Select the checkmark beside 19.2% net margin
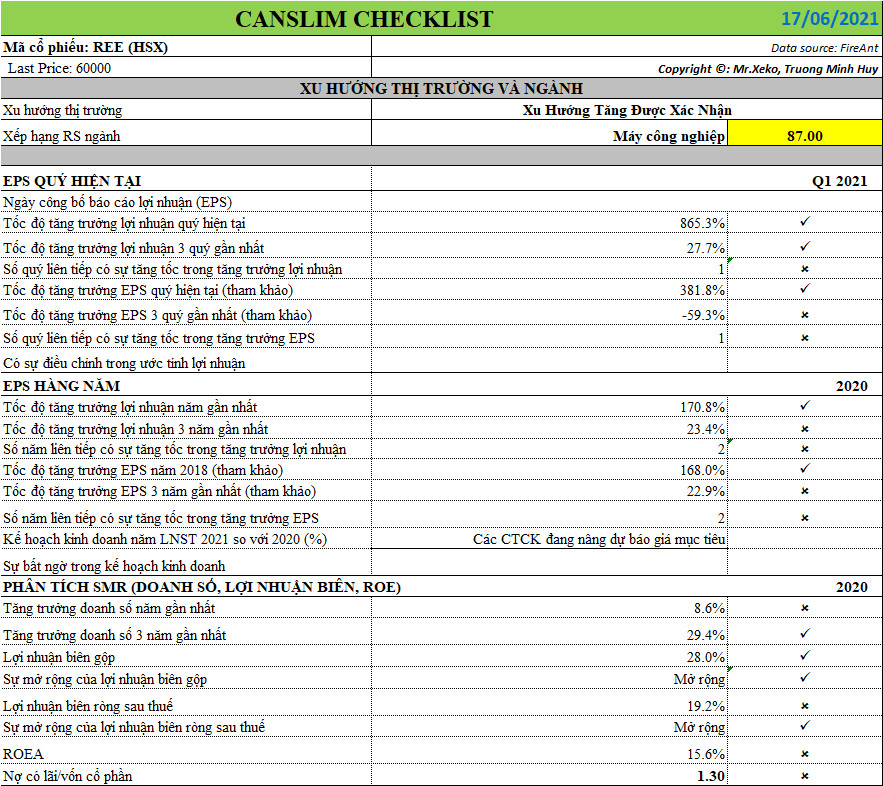The width and height of the screenshot is (883, 786). click(x=805, y=705)
